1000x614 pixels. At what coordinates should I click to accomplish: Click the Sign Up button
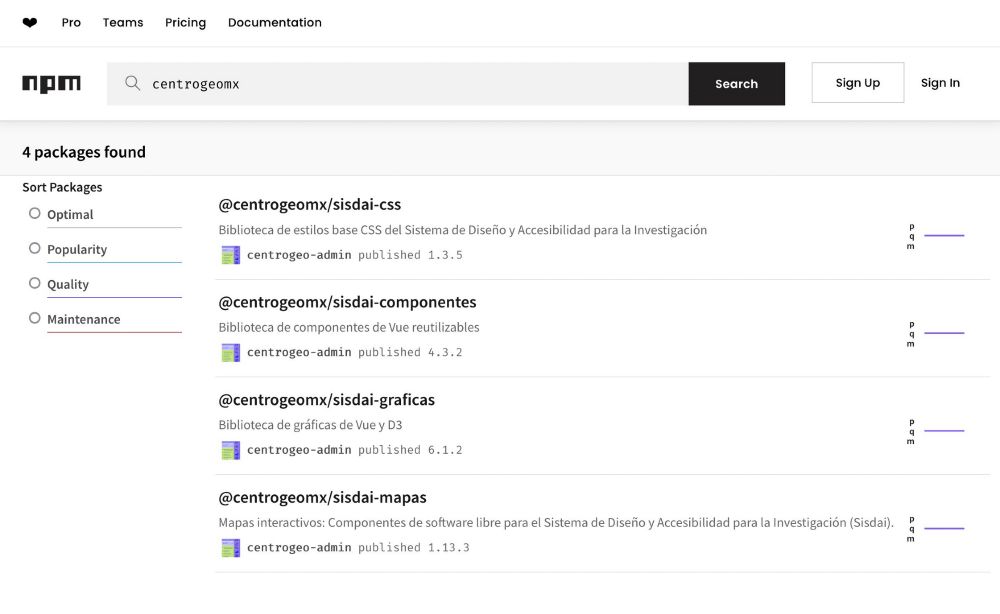coord(858,83)
